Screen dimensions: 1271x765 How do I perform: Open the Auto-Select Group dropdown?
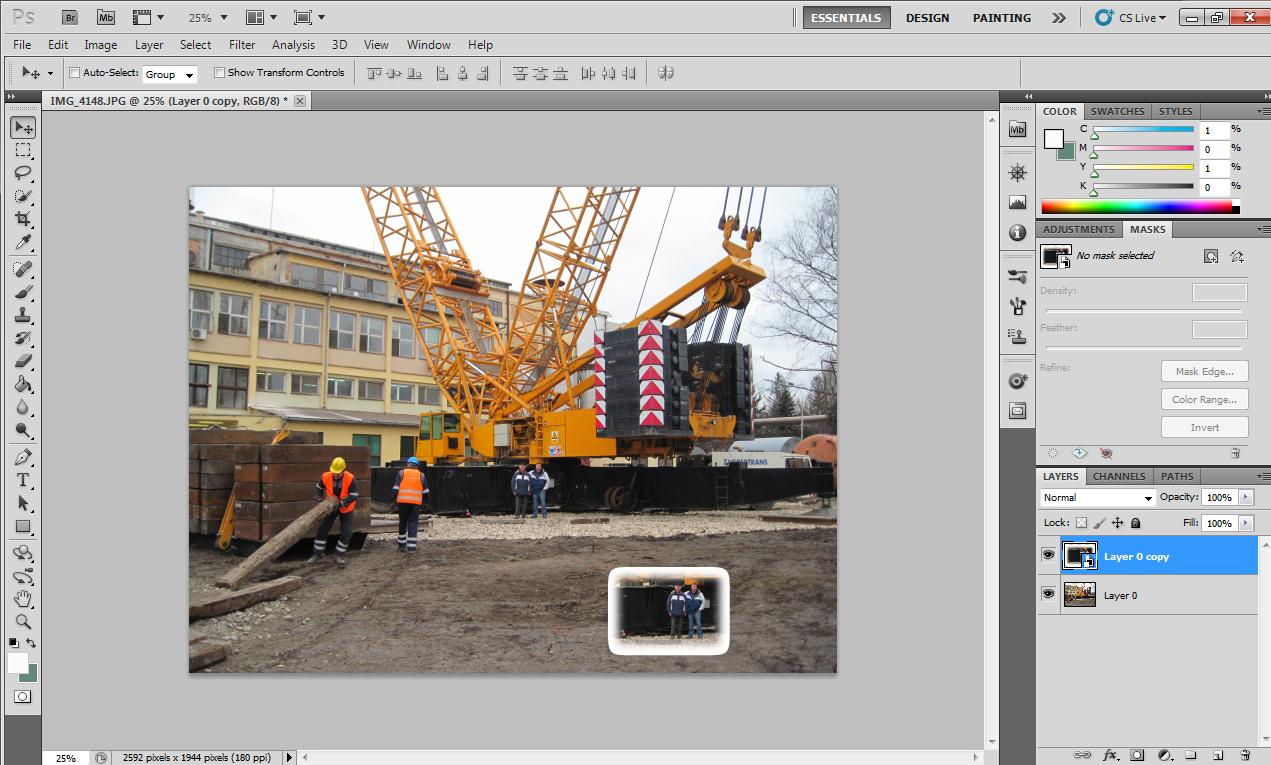tap(170, 74)
